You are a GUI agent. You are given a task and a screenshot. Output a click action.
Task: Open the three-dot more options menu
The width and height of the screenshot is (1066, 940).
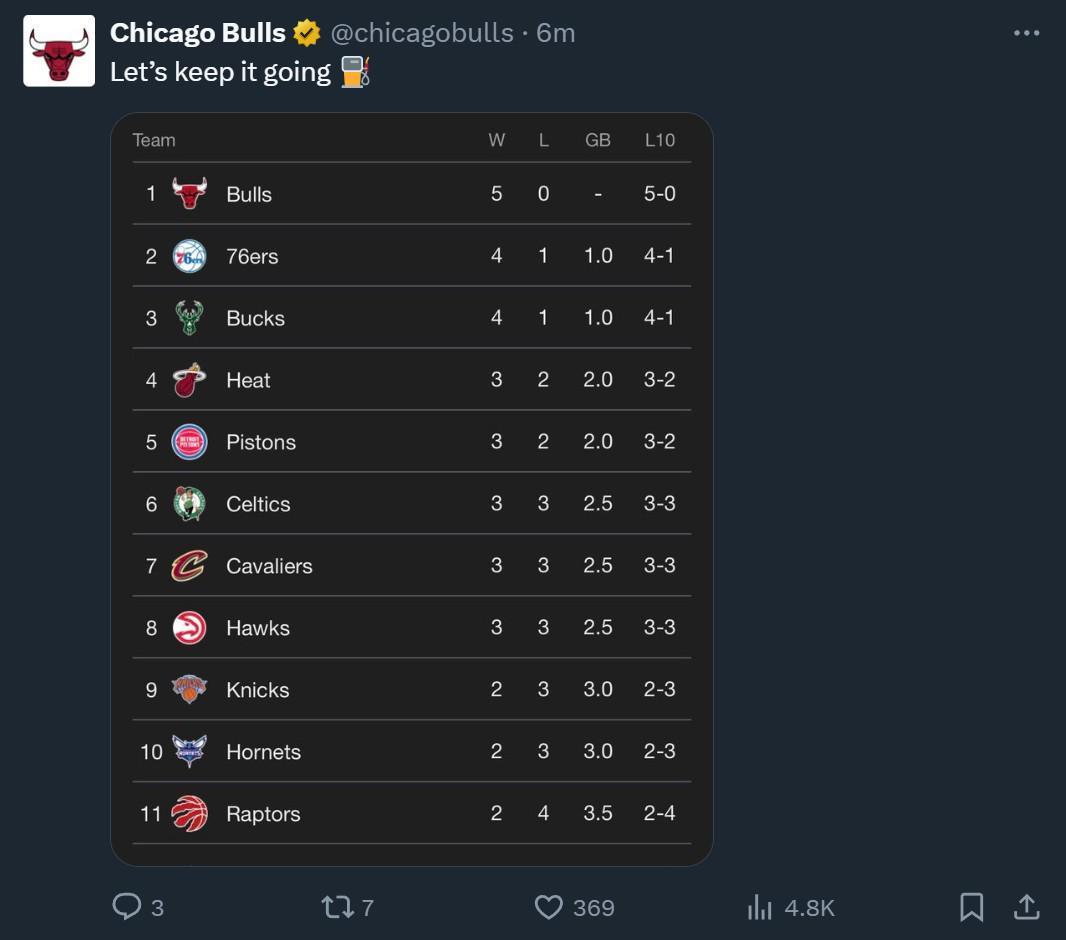pyautogui.click(x=1026, y=33)
